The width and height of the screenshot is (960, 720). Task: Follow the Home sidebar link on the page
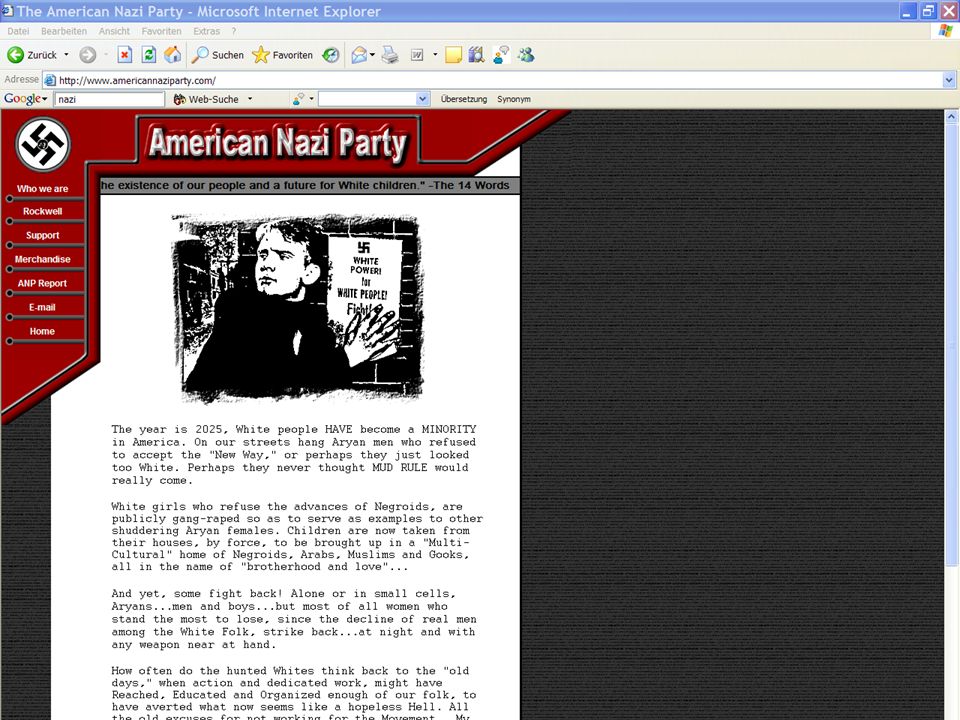click(42, 331)
